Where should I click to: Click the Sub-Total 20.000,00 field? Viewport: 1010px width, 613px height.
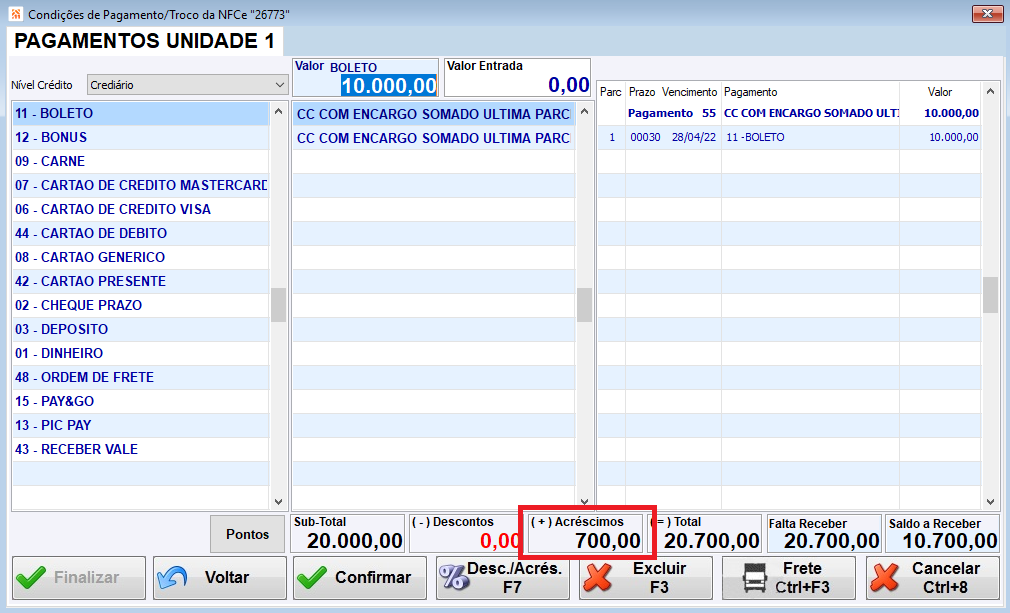(x=348, y=533)
